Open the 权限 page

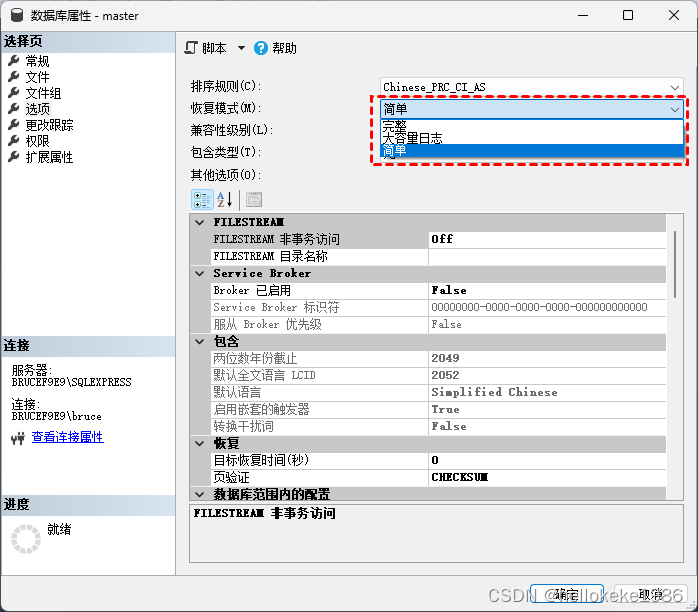(37, 141)
